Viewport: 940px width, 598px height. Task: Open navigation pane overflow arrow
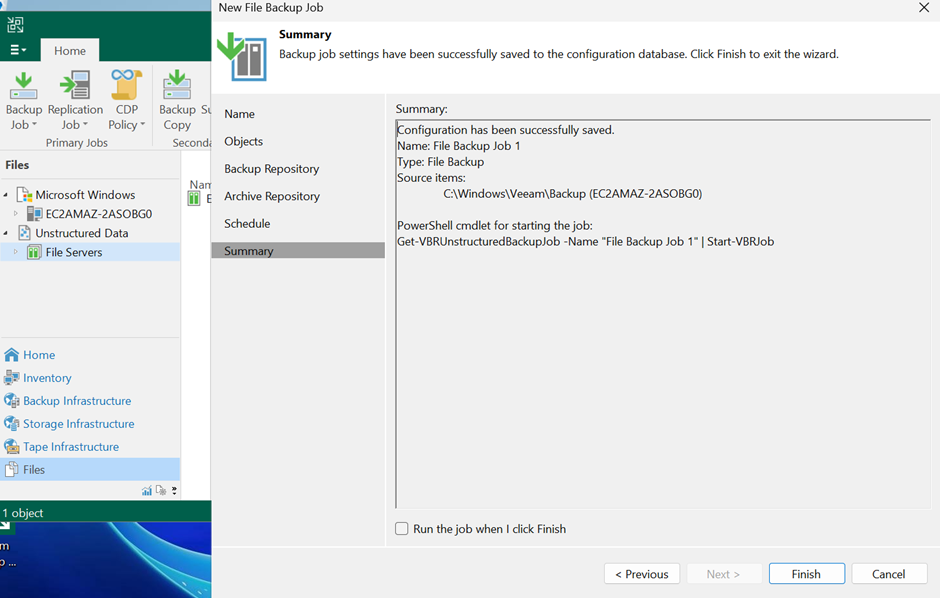[174, 491]
